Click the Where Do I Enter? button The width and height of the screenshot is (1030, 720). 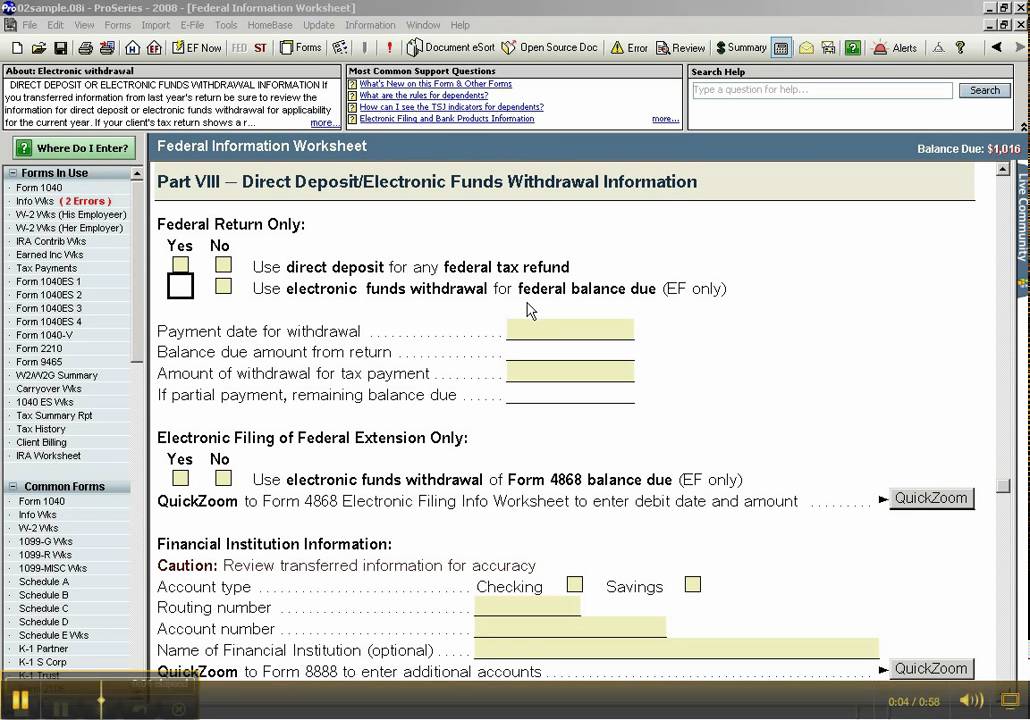click(x=74, y=148)
